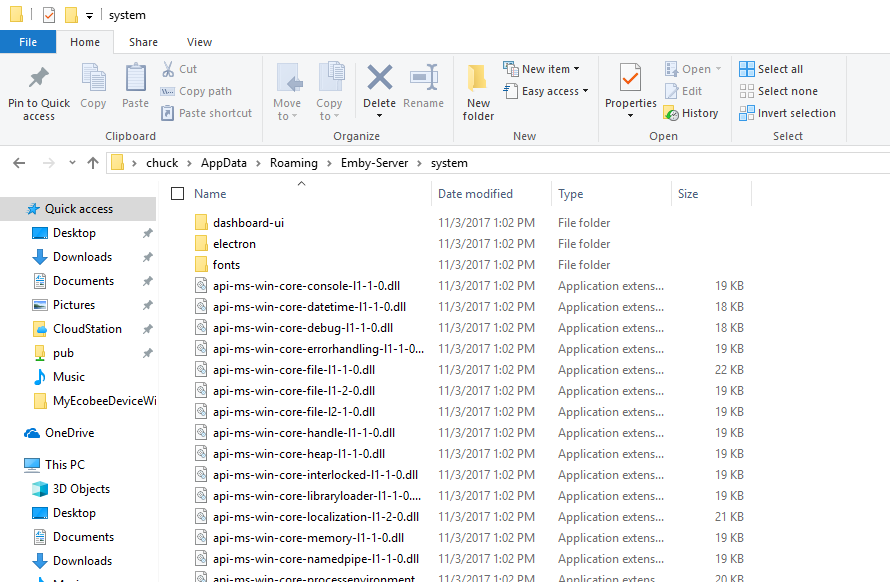Toggle the select-all checkbox above the file list
The width and height of the screenshot is (890, 582).
177,193
